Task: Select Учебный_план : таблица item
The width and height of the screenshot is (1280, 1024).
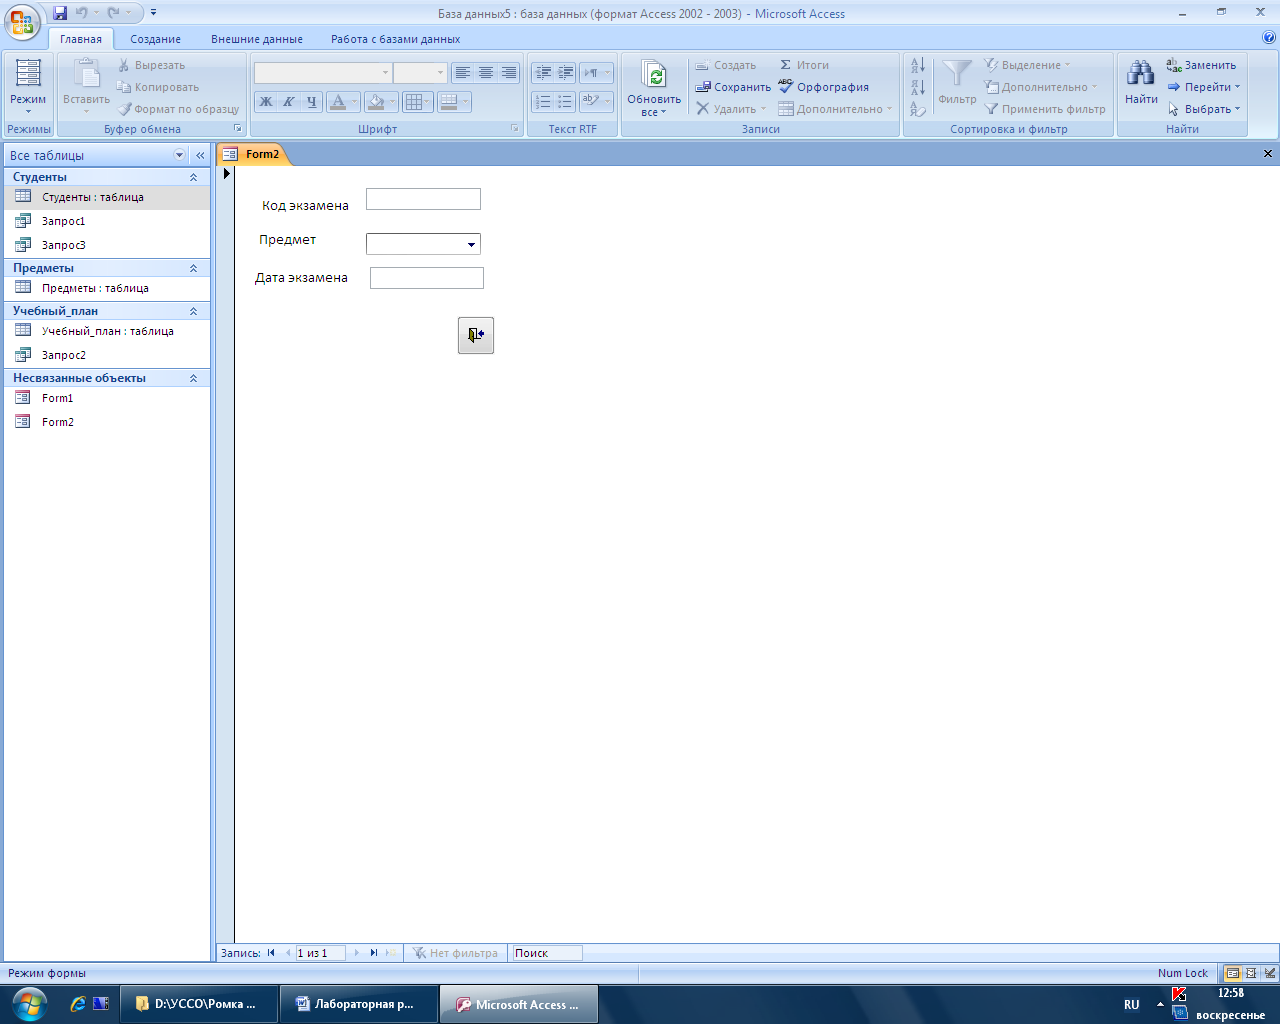Action: (x=107, y=331)
